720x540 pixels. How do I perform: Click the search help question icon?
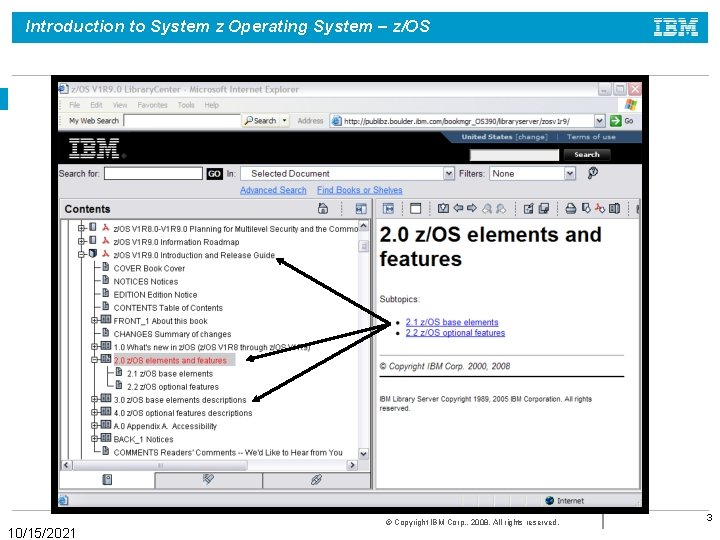pyautogui.click(x=593, y=173)
